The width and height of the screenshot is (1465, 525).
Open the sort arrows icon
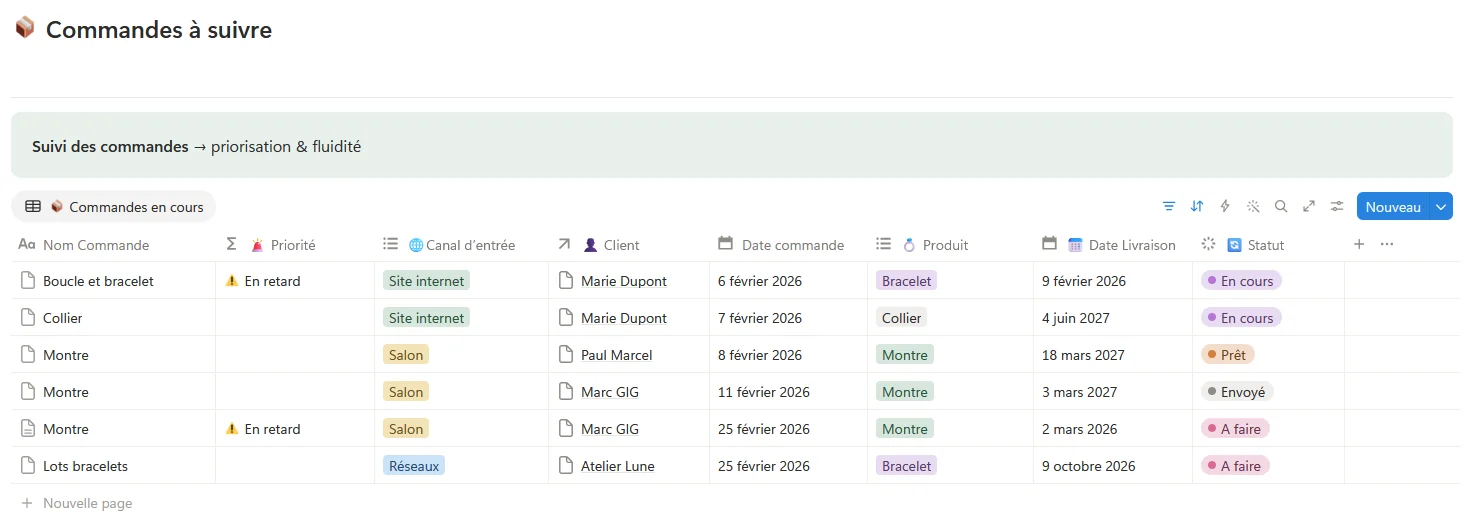[x=1197, y=206]
